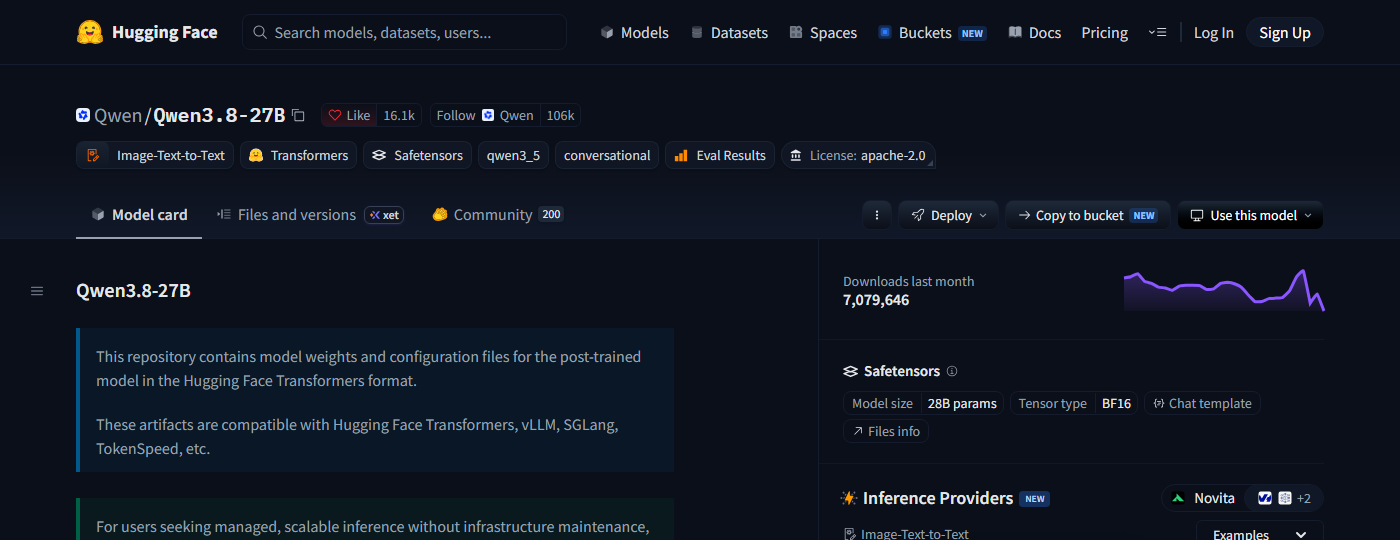Click the Chat template button
The height and width of the screenshot is (540, 1400).
[x=1202, y=404]
